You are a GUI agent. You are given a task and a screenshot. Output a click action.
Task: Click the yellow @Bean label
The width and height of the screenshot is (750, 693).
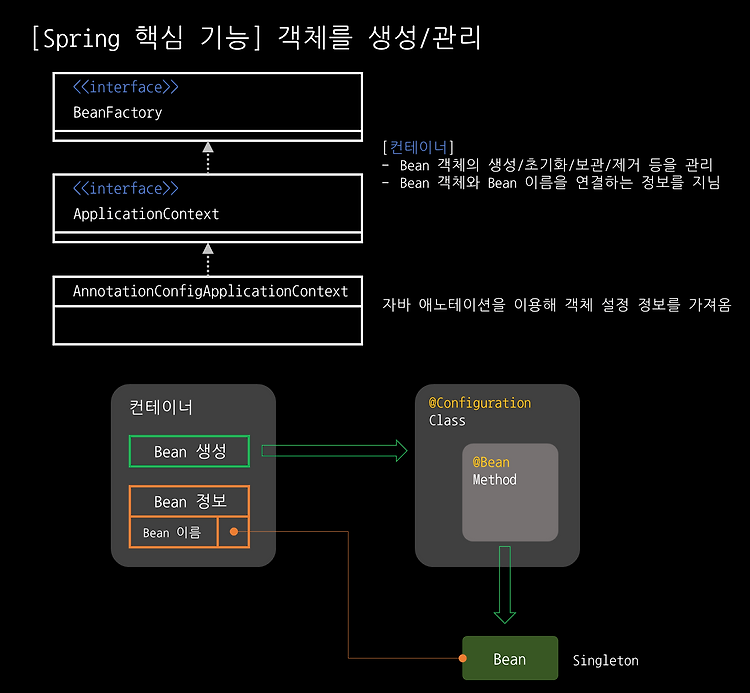pyautogui.click(x=491, y=462)
